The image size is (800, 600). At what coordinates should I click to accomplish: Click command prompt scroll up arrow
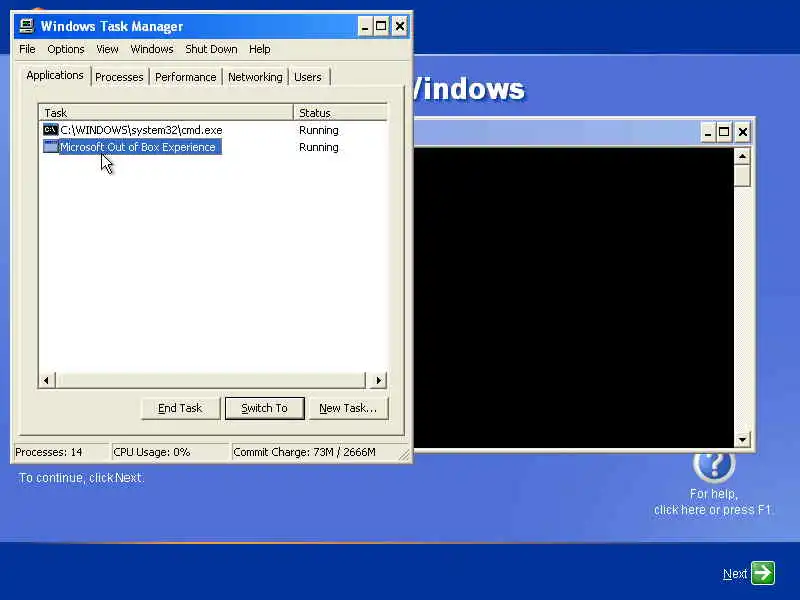742,156
